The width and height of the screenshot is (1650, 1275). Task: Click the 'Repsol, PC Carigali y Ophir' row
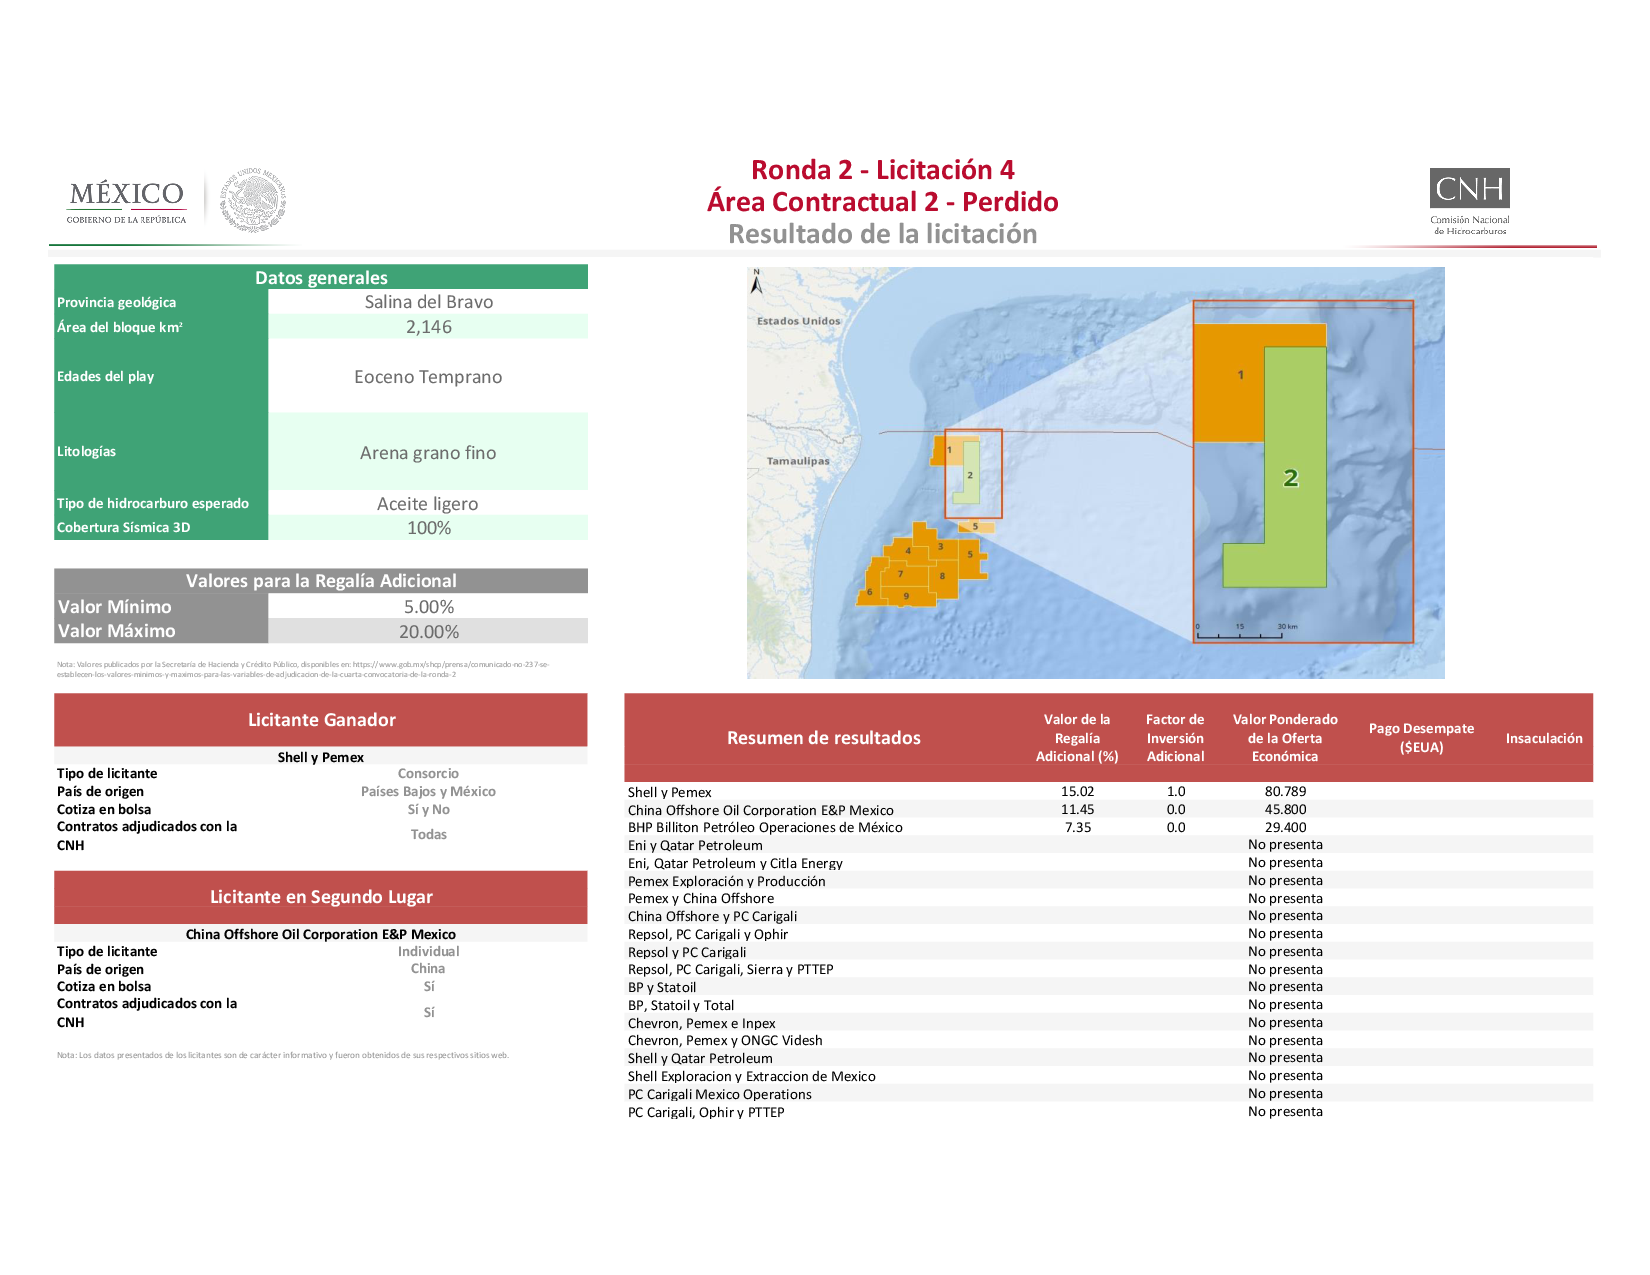pos(1108,934)
